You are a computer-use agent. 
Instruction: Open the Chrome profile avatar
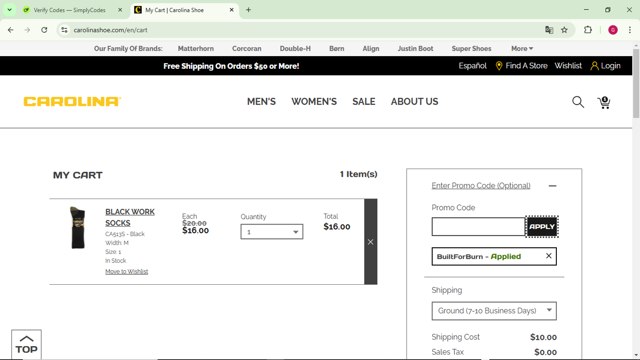613,30
